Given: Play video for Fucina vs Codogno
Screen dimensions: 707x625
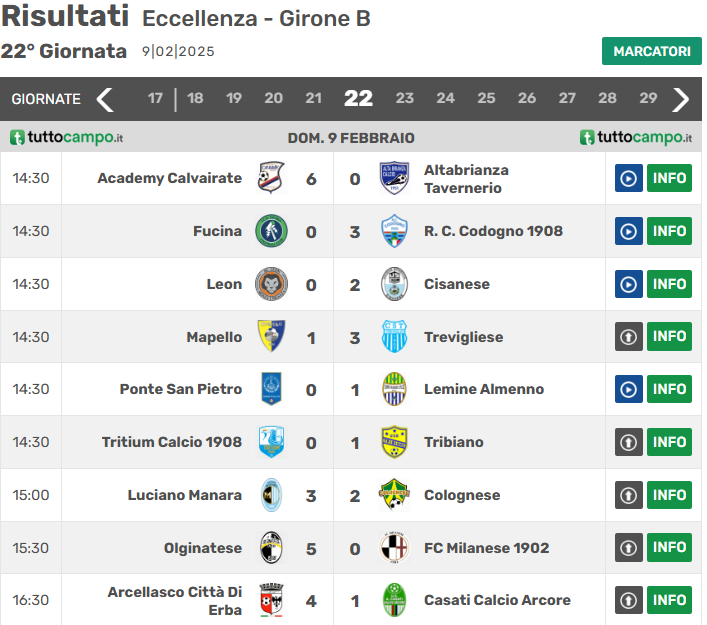Looking at the screenshot, I should [x=628, y=232].
